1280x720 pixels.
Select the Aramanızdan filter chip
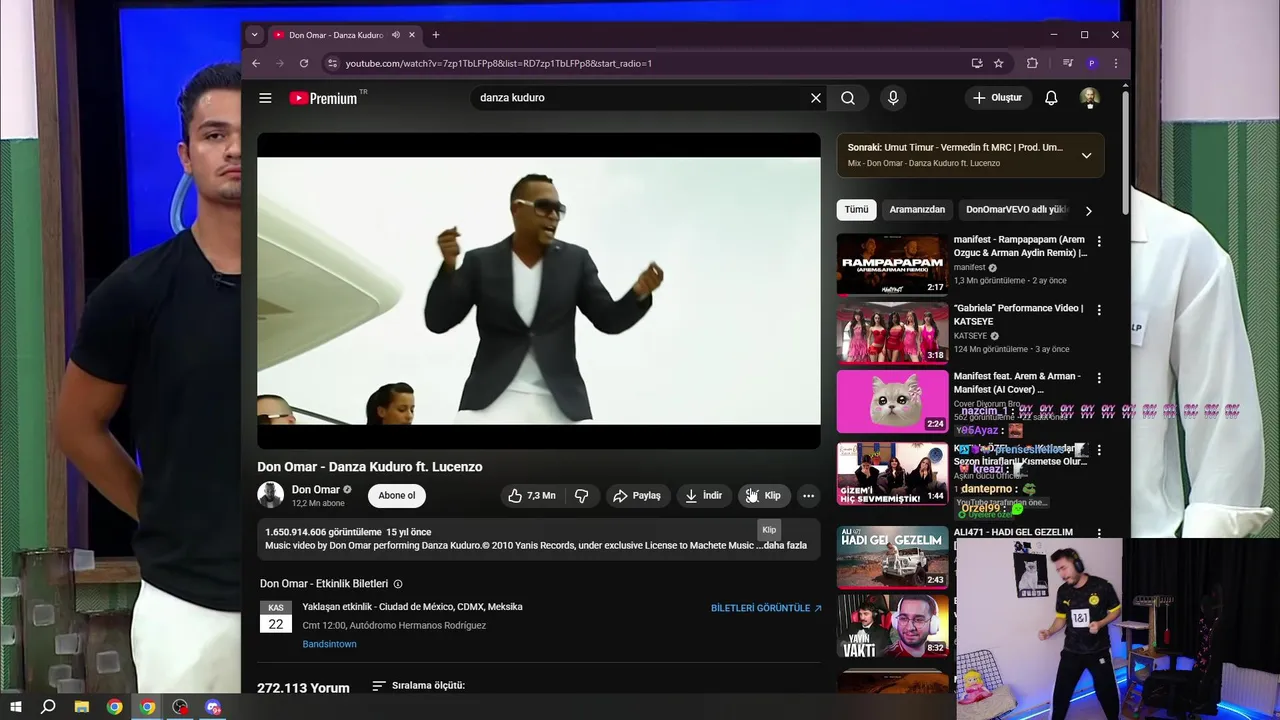coord(917,210)
